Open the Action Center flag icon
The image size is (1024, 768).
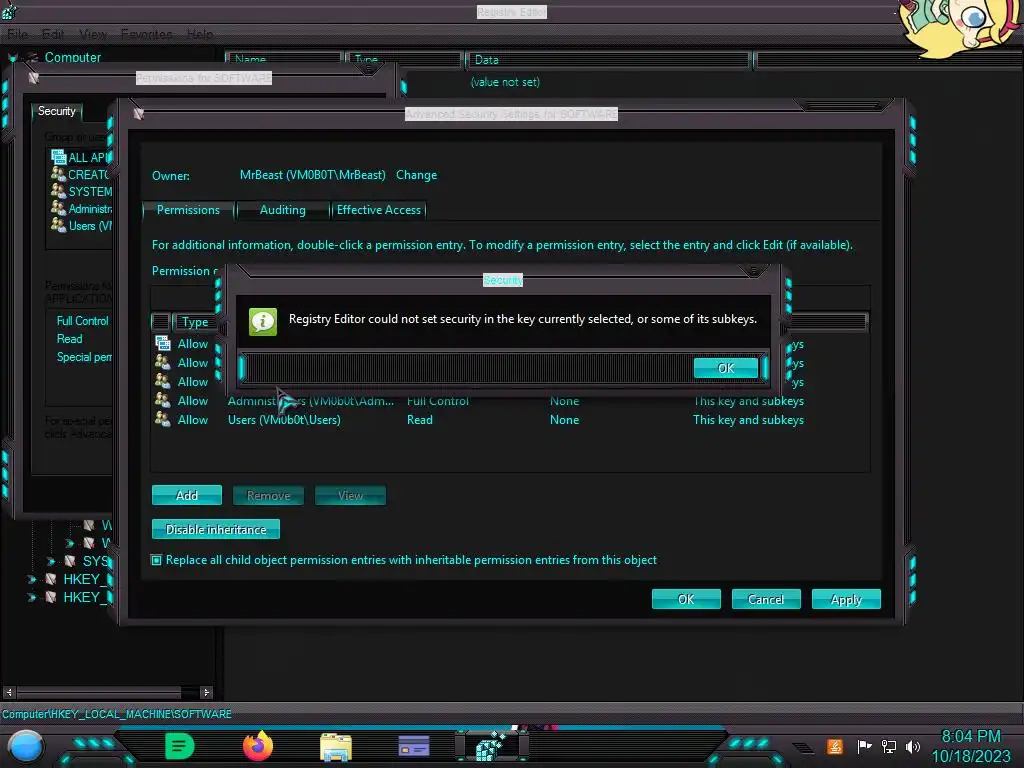864,746
